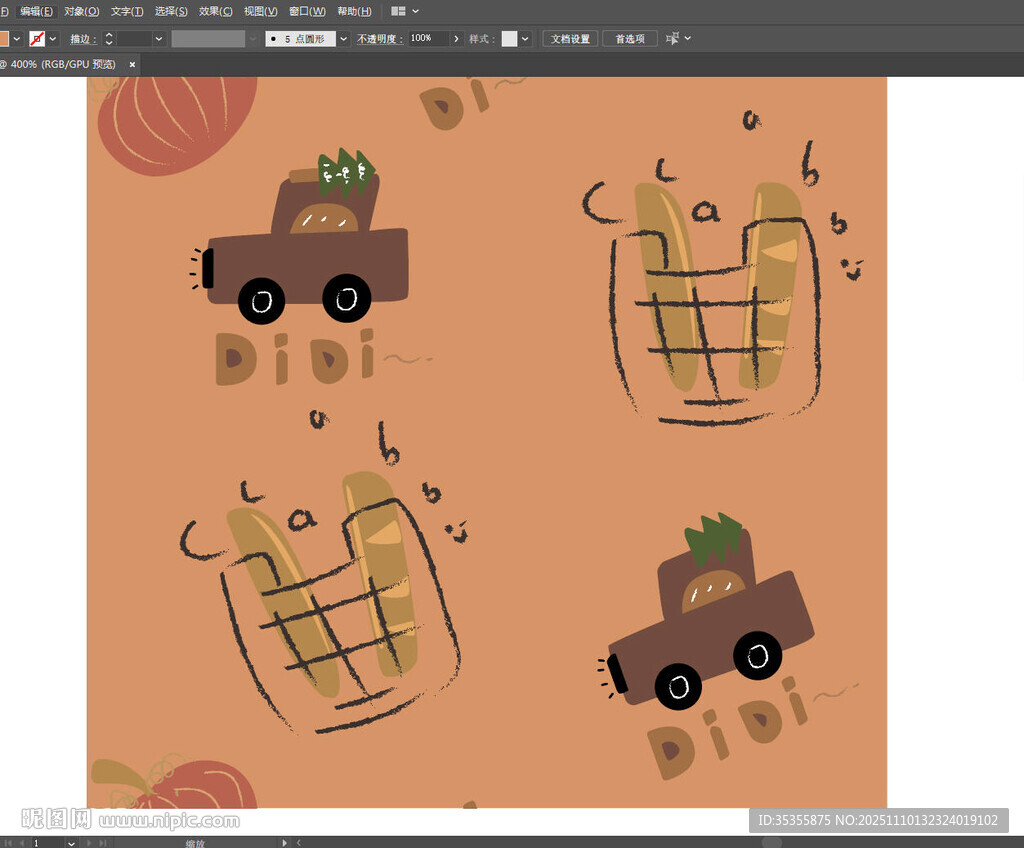This screenshot has width=1024, height=848.
Task: Close the document tab
Action: pos(132,64)
